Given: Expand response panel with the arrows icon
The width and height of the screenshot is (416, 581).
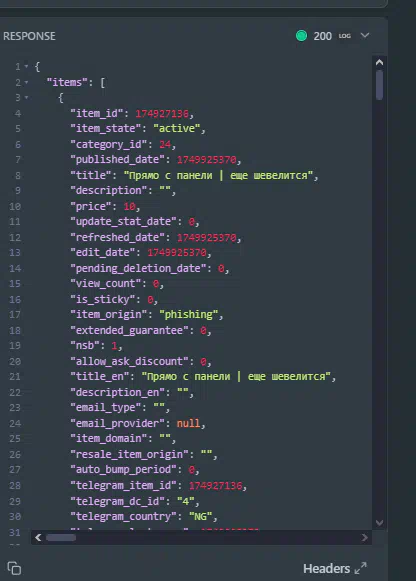Looking at the screenshot, I should click(x=360, y=568).
